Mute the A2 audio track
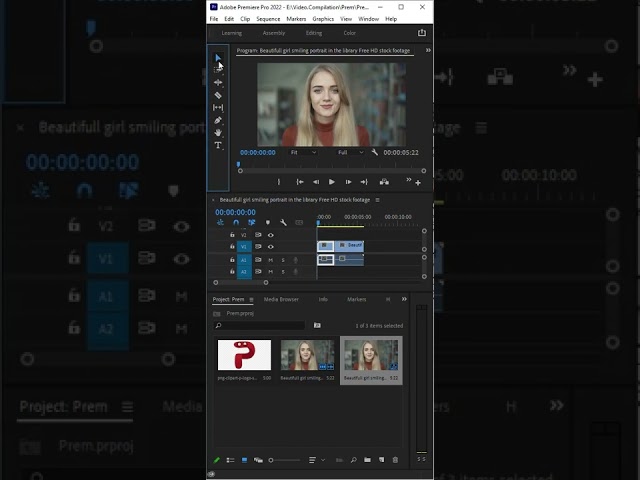The height and width of the screenshot is (480, 640). click(270, 272)
